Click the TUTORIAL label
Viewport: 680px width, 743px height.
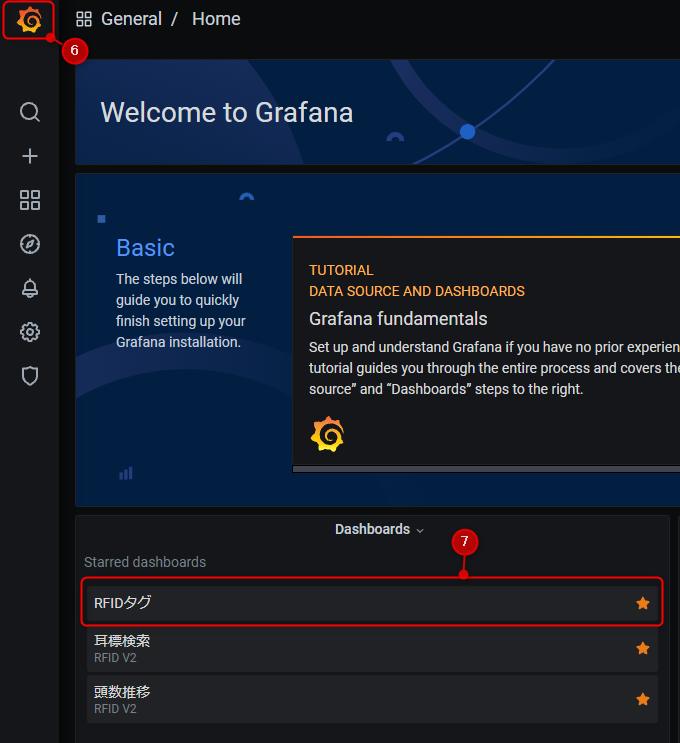pos(341,270)
